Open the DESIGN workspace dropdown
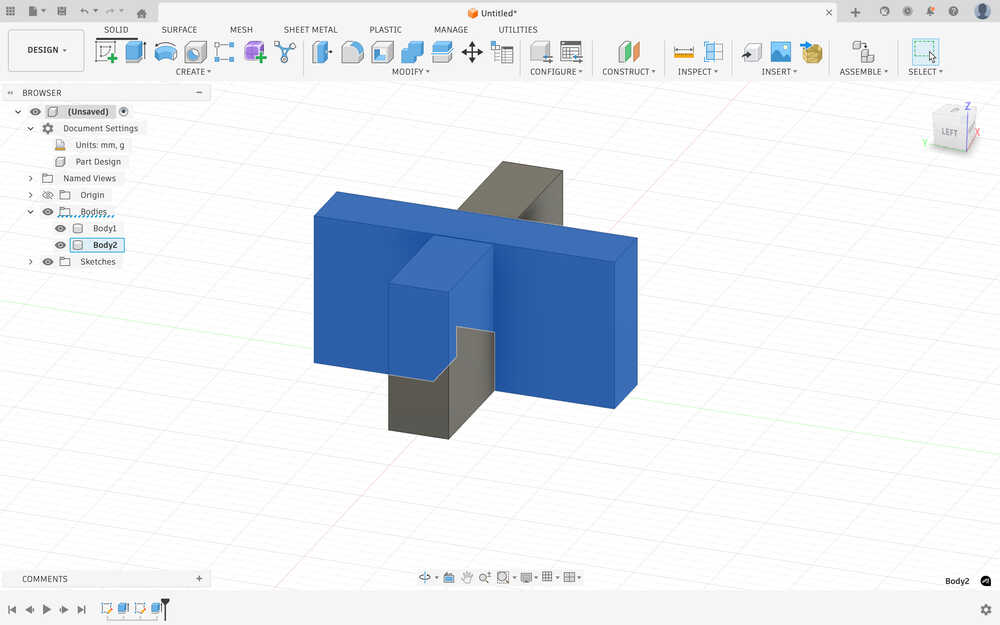The height and width of the screenshot is (625, 1000). 46,50
